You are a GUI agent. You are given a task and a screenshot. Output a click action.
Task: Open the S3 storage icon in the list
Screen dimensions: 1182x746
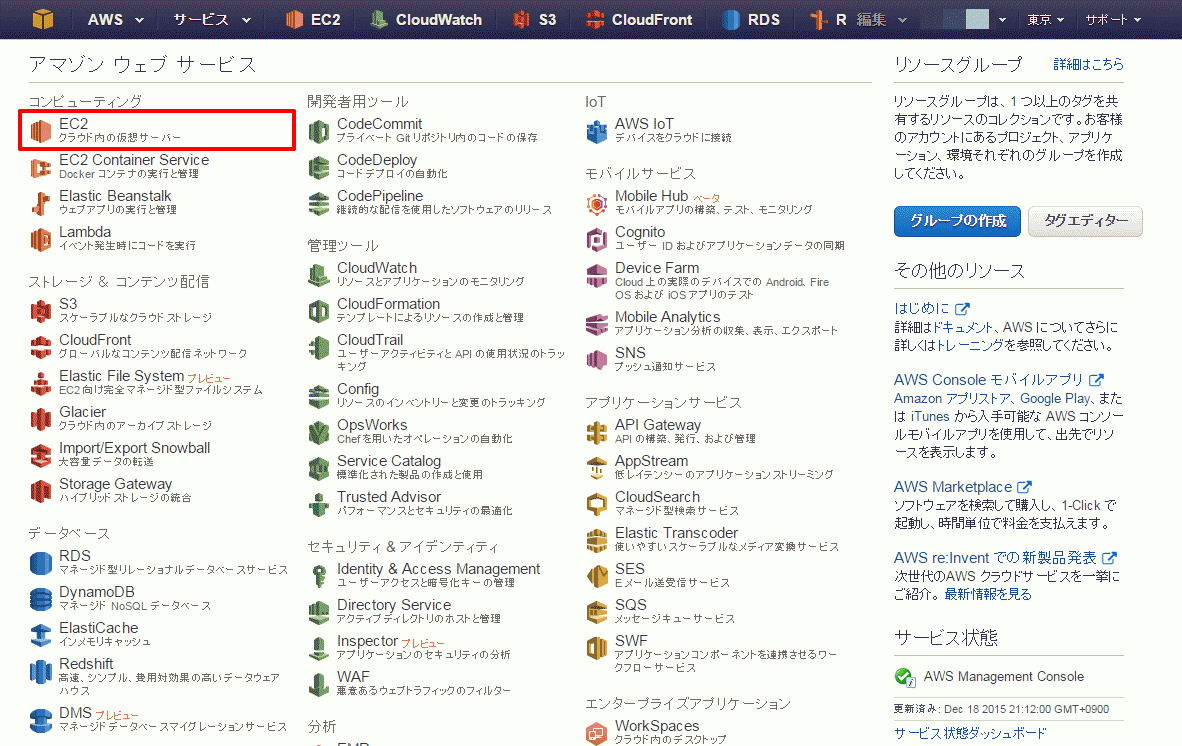[x=41, y=311]
